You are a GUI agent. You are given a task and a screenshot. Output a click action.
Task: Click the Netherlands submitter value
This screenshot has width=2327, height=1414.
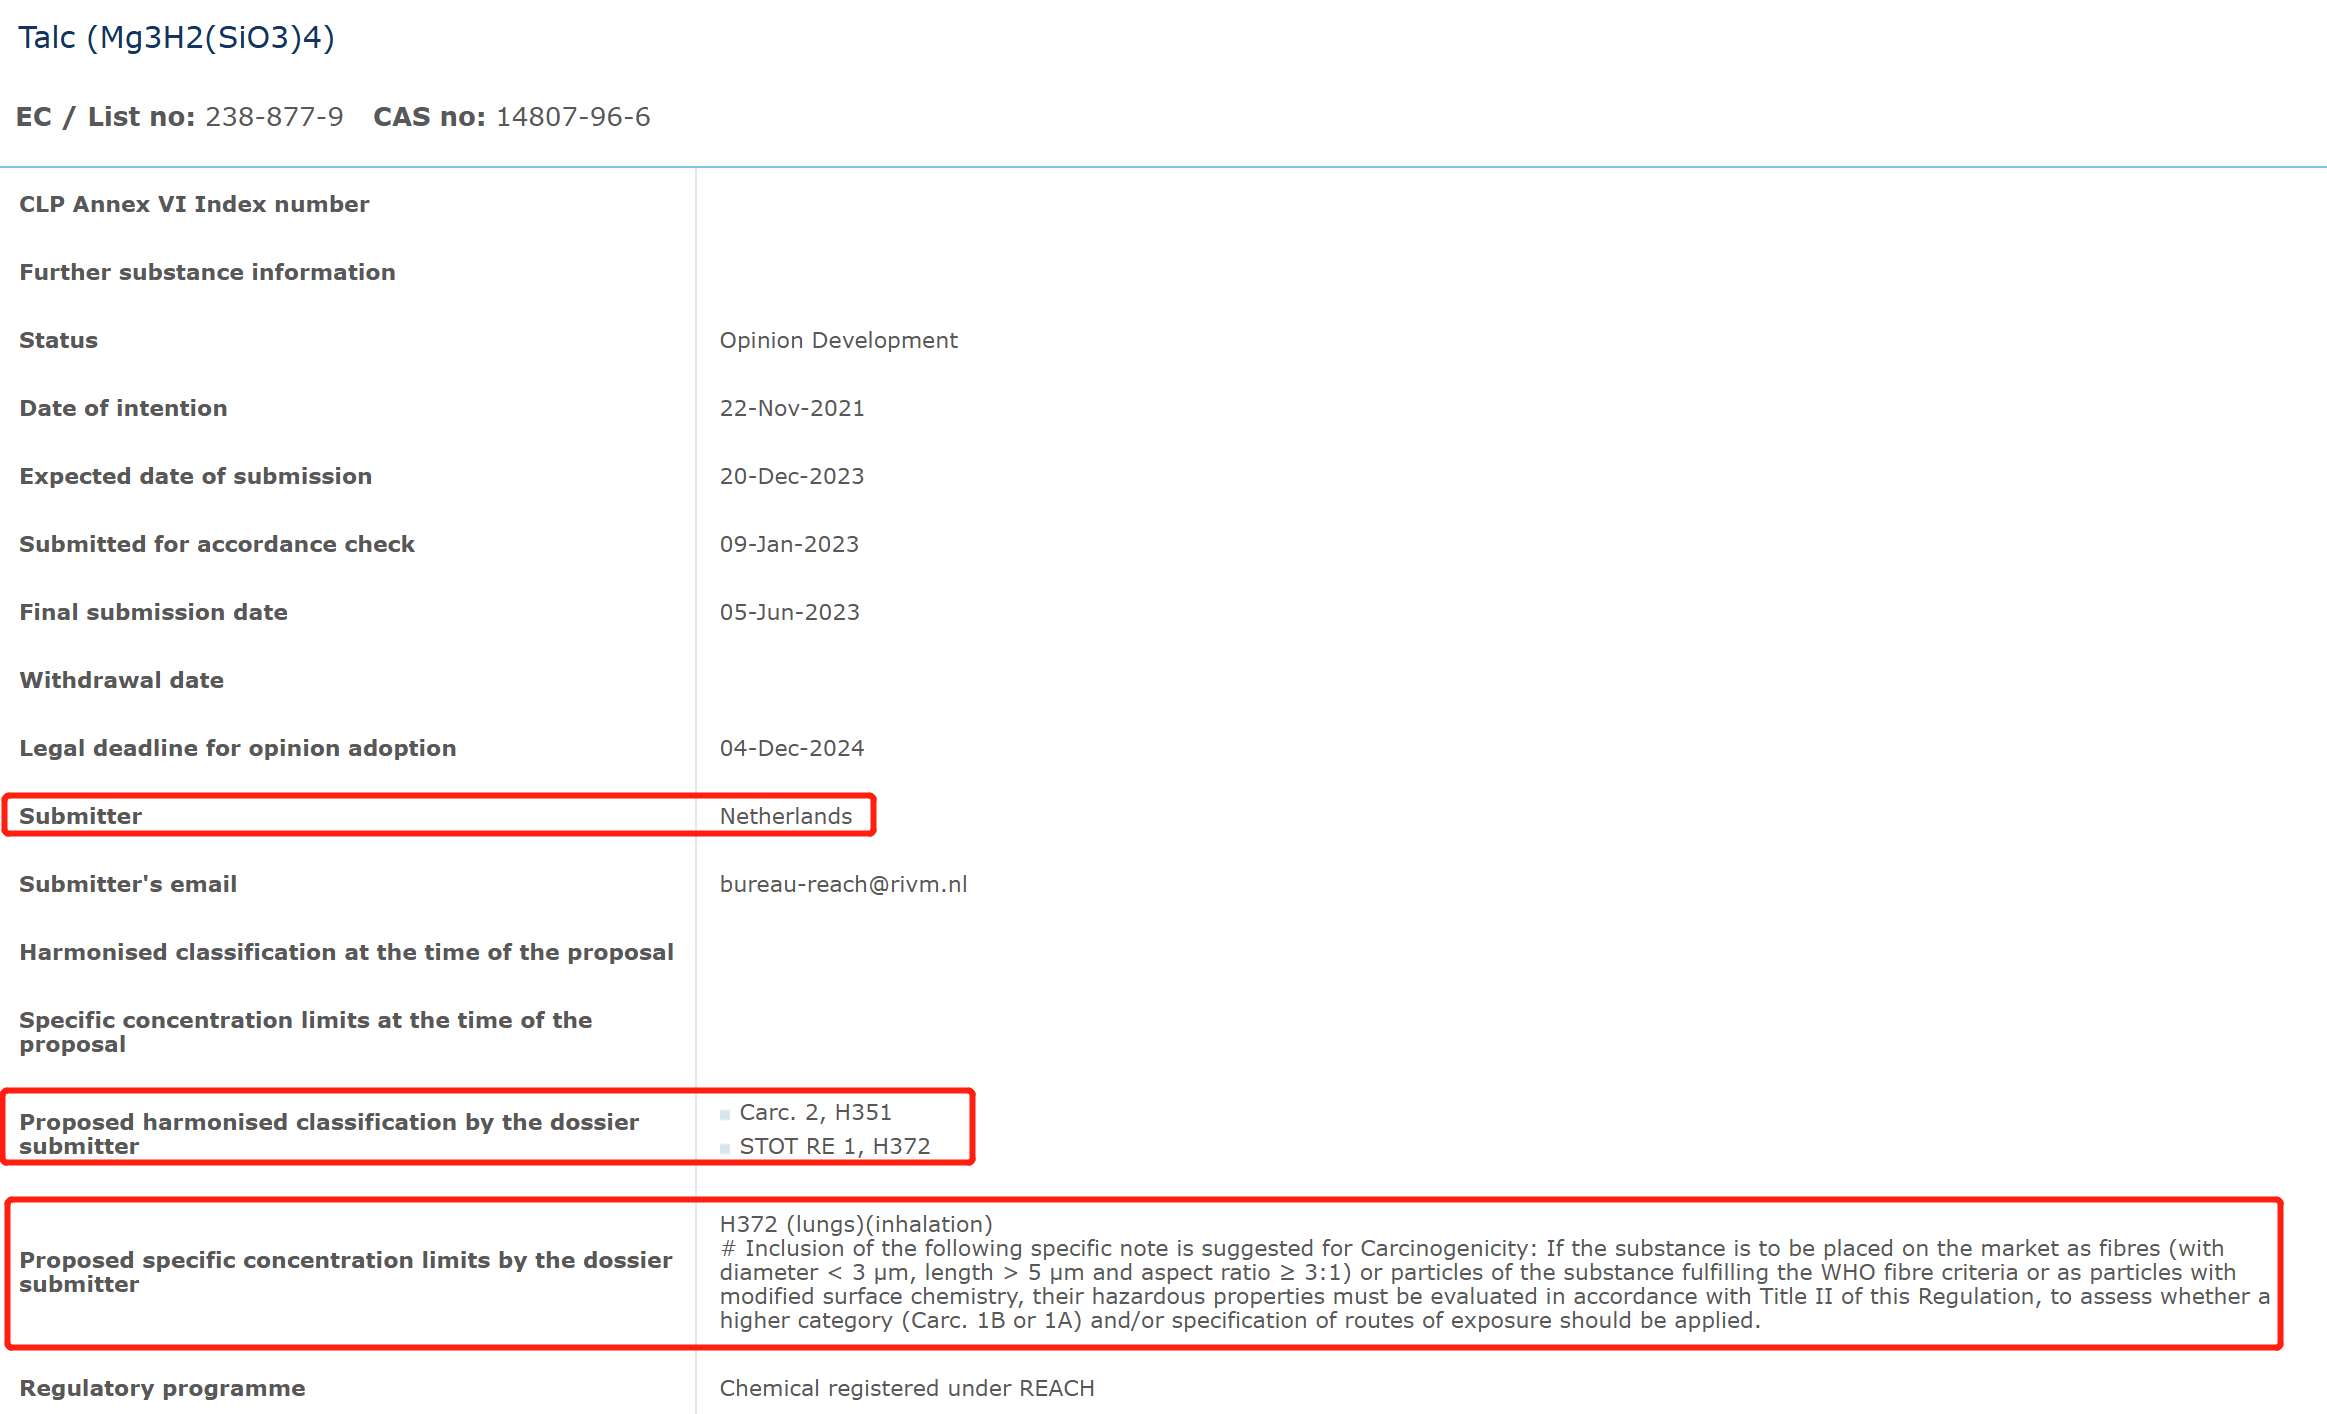click(785, 816)
